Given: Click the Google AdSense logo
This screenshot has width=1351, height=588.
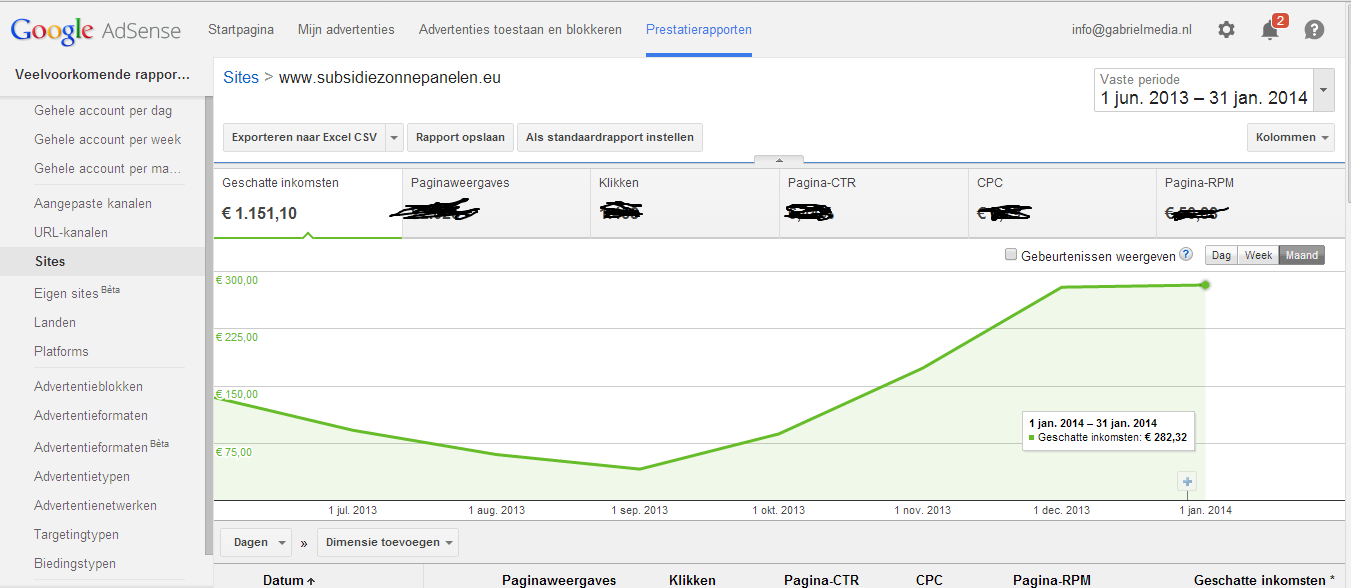Looking at the screenshot, I should tap(96, 30).
